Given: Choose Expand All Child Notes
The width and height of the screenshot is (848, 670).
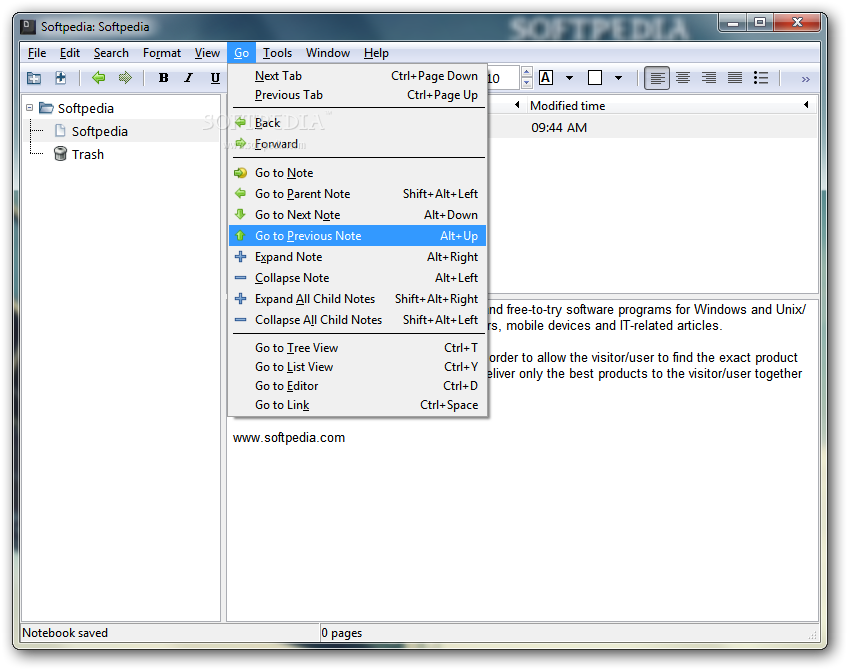Looking at the screenshot, I should click(357, 298).
